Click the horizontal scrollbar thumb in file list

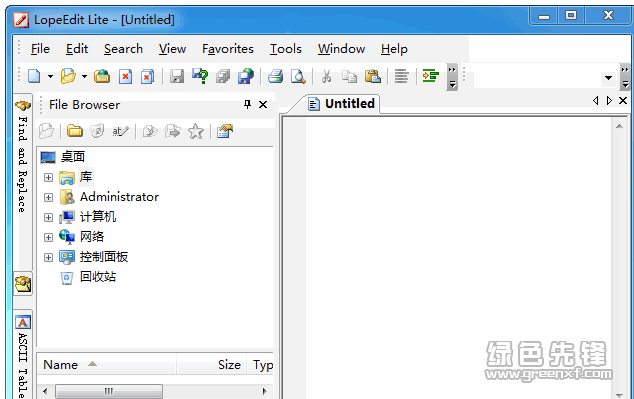[x=109, y=391]
